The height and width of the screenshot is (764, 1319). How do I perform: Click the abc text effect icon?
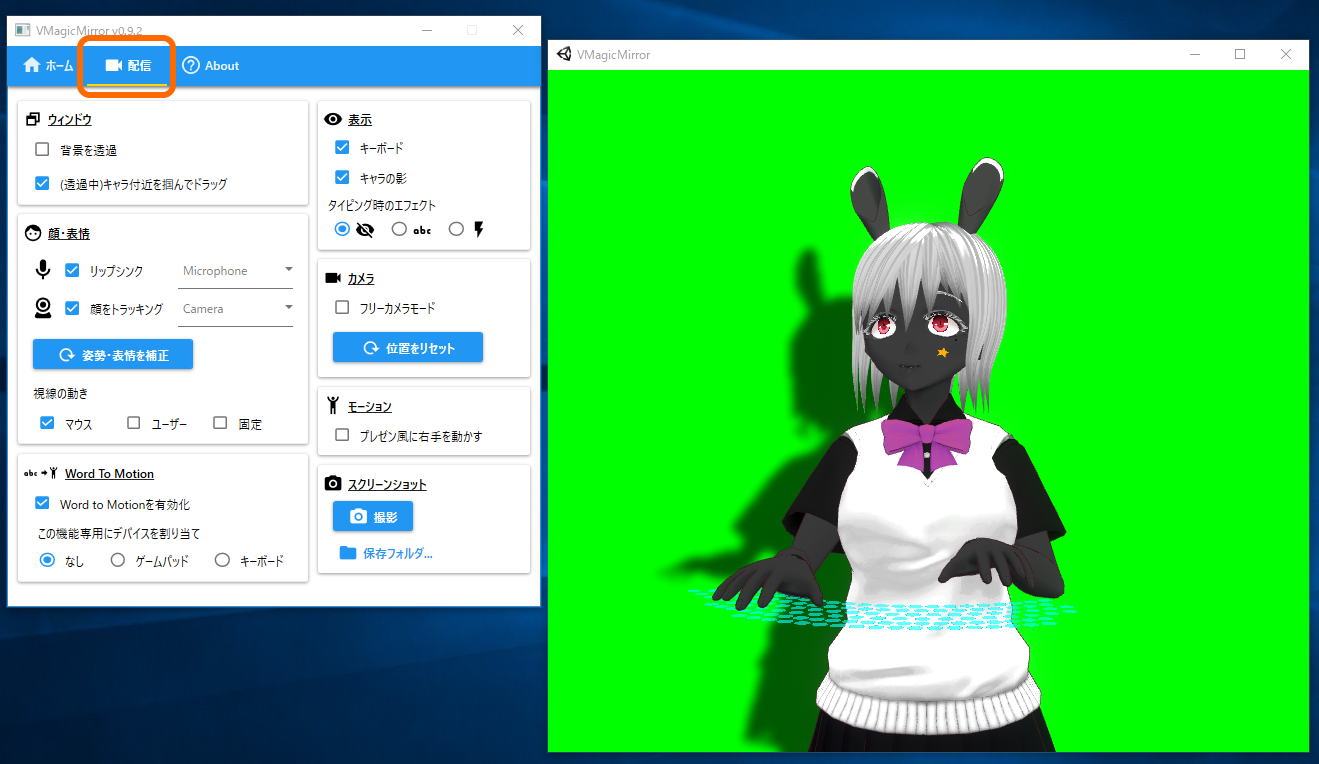pyautogui.click(x=422, y=230)
